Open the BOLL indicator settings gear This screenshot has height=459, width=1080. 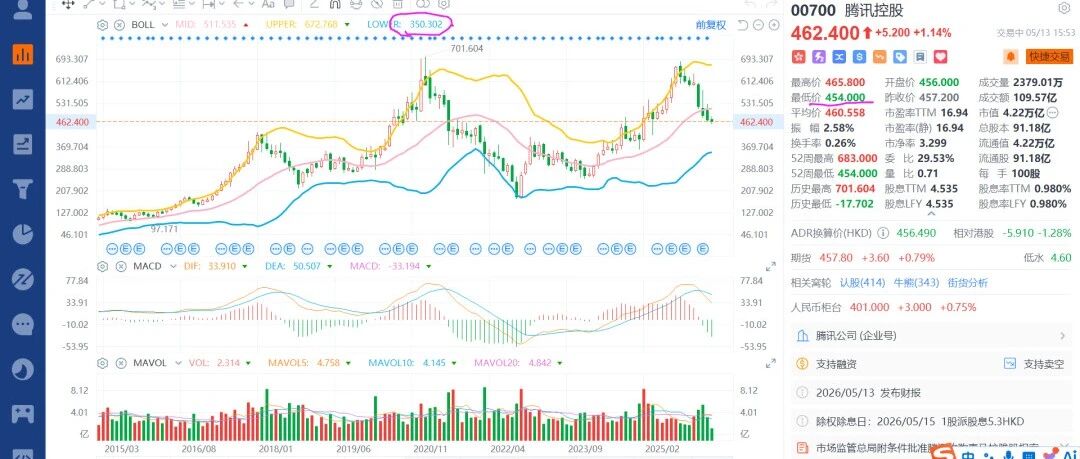click(103, 25)
